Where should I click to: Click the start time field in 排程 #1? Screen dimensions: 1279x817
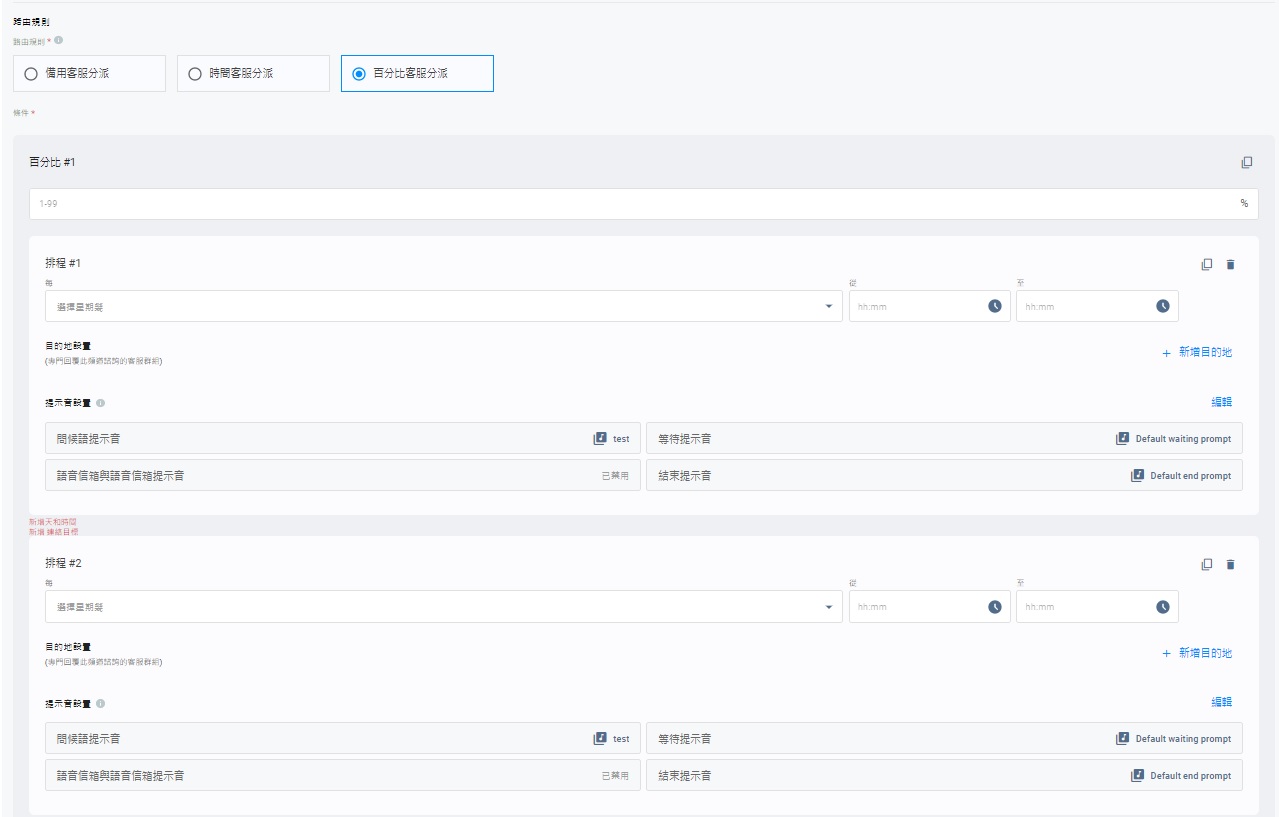930,306
